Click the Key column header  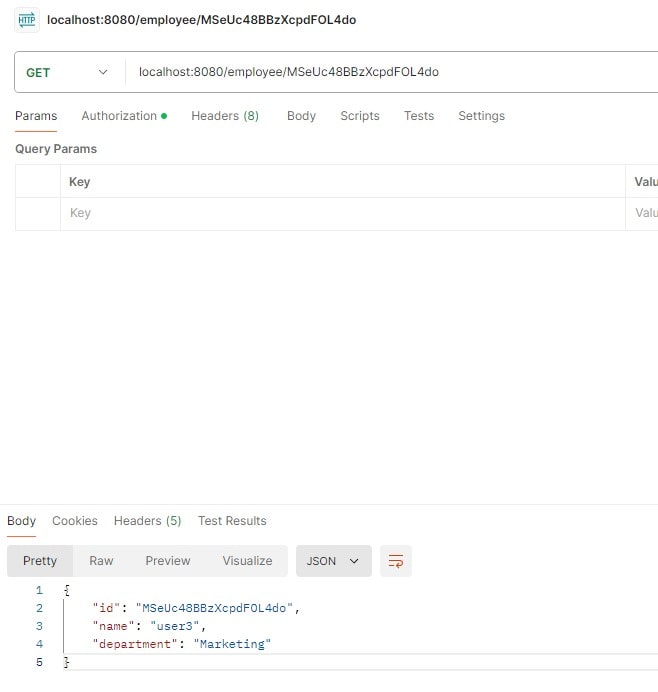click(x=79, y=182)
